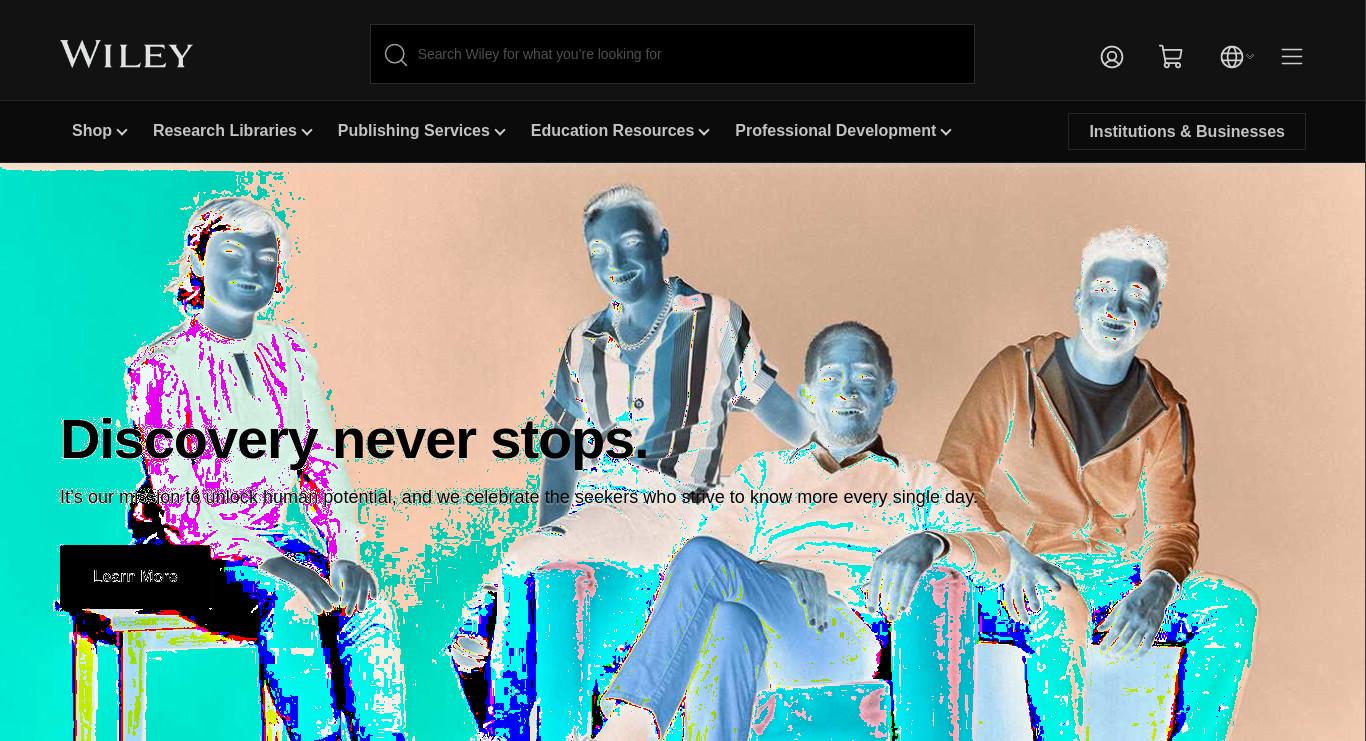The image size is (1366, 741).
Task: Open the user account icon
Action: pos(1112,57)
